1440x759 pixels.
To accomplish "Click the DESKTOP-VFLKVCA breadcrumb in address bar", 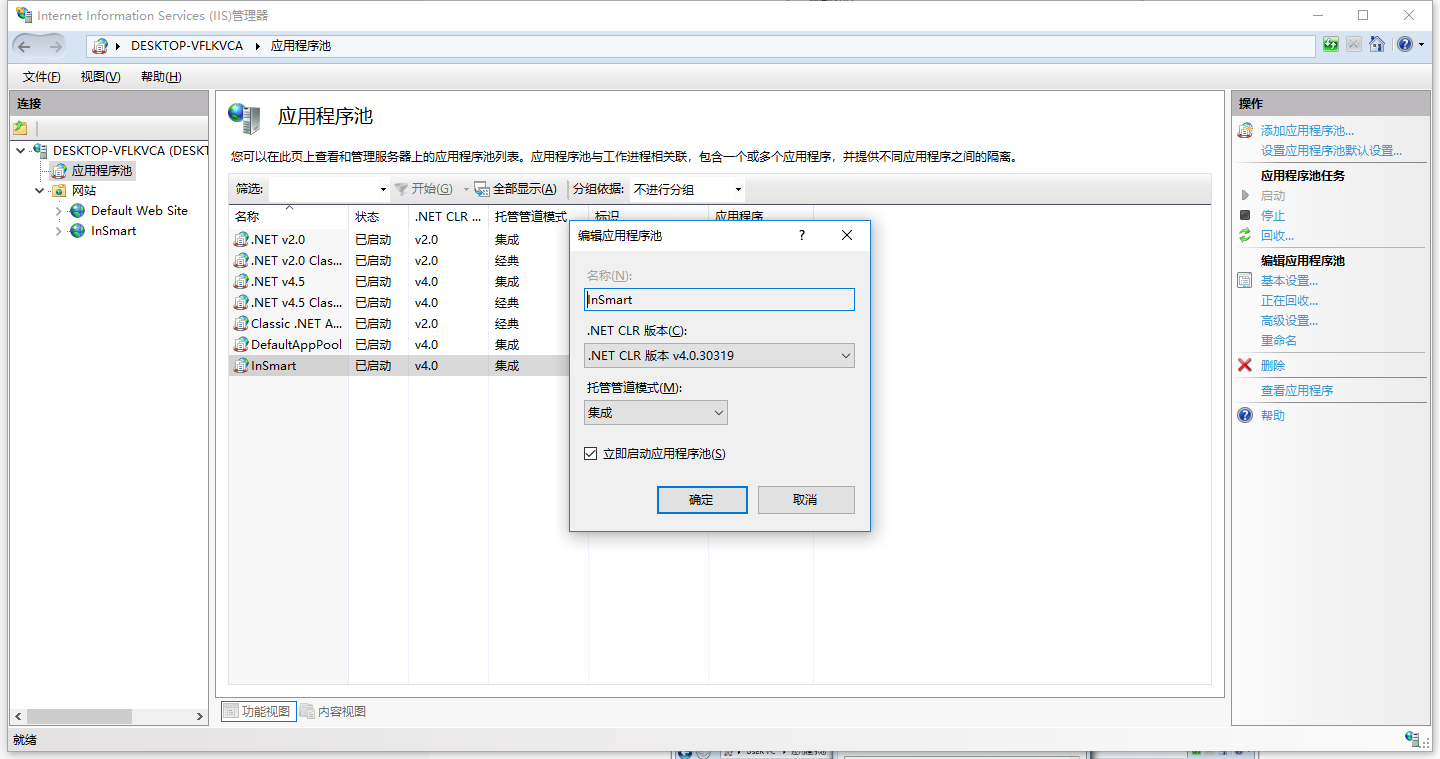I will [x=187, y=46].
